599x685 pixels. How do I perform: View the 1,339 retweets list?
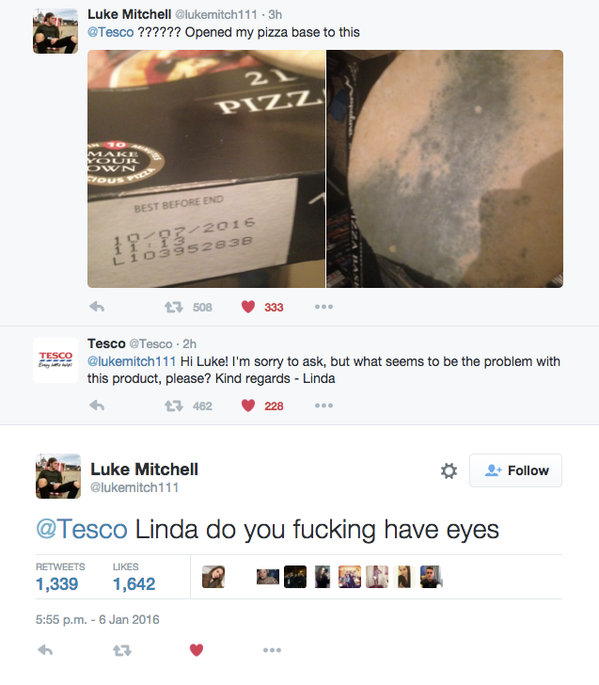[60, 578]
